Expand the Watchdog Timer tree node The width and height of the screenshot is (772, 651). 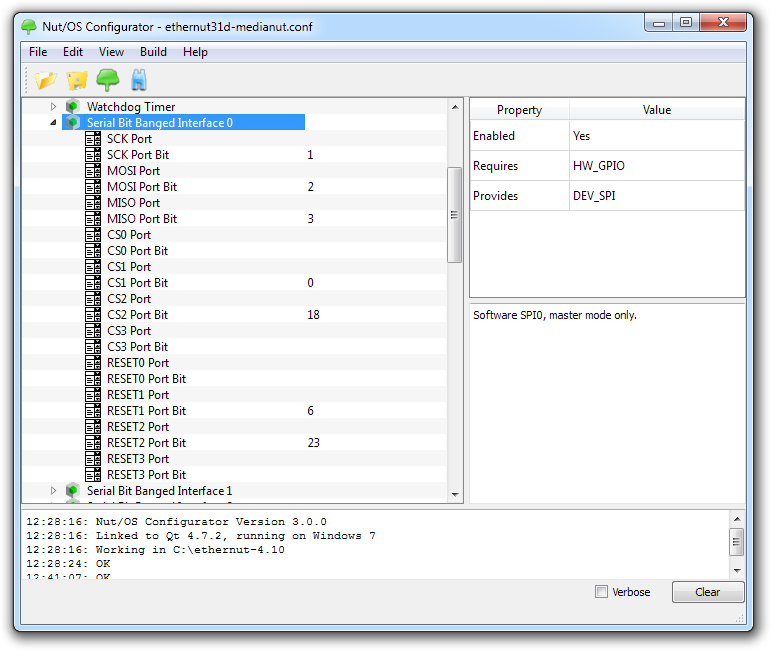coord(53,106)
